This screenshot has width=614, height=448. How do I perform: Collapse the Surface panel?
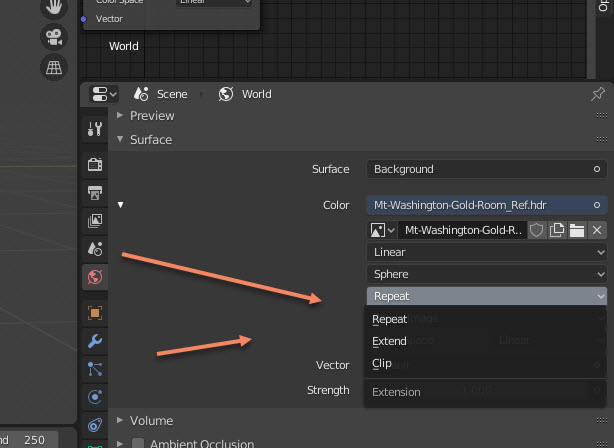pyautogui.click(x=150, y=140)
